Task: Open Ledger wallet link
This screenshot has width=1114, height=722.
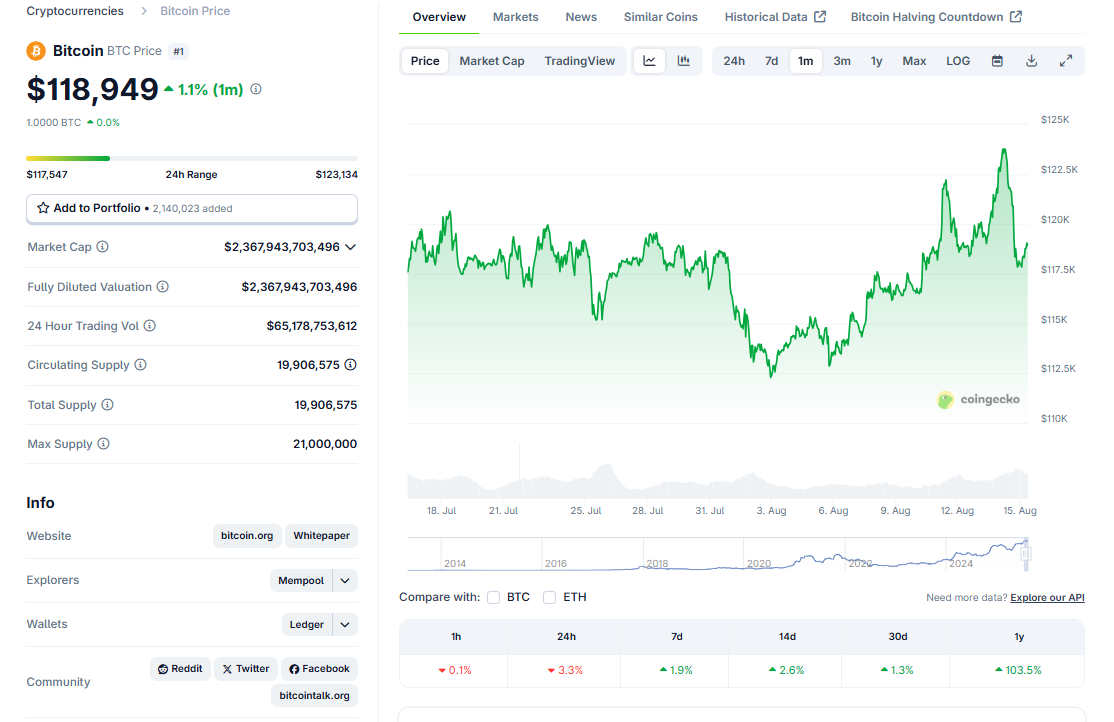Action: point(307,625)
